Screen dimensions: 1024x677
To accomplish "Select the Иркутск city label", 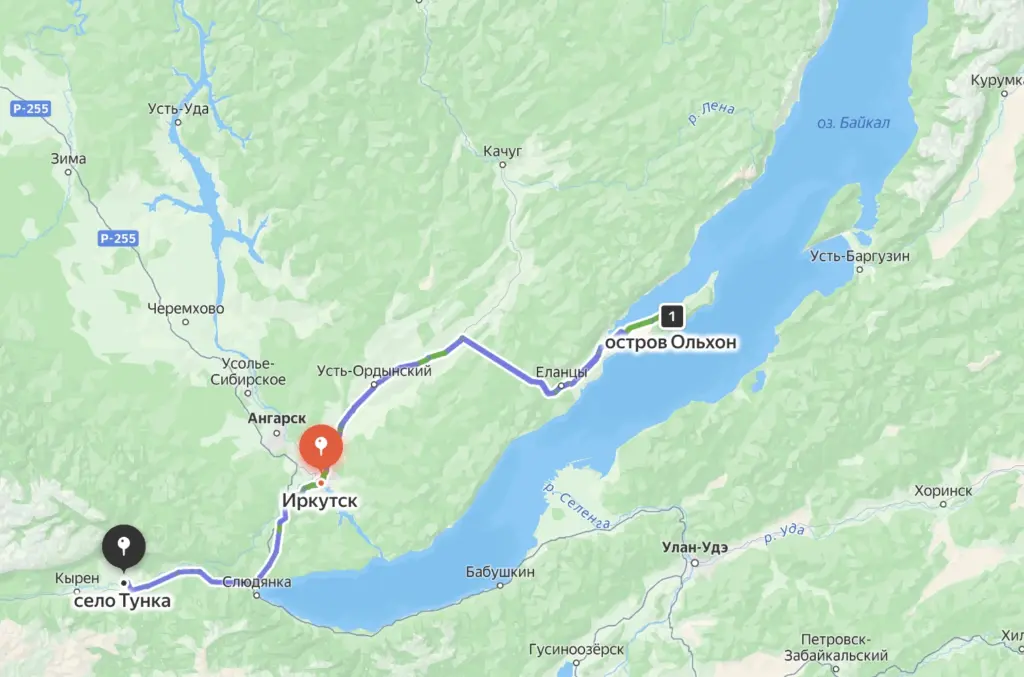I will pos(319,501).
